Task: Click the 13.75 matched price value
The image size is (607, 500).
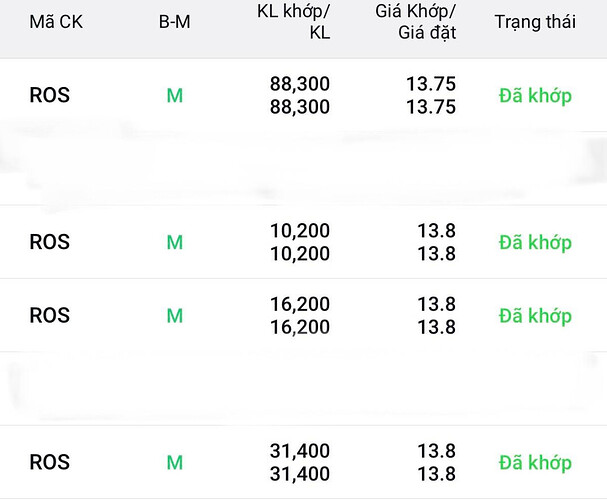Action: point(431,84)
